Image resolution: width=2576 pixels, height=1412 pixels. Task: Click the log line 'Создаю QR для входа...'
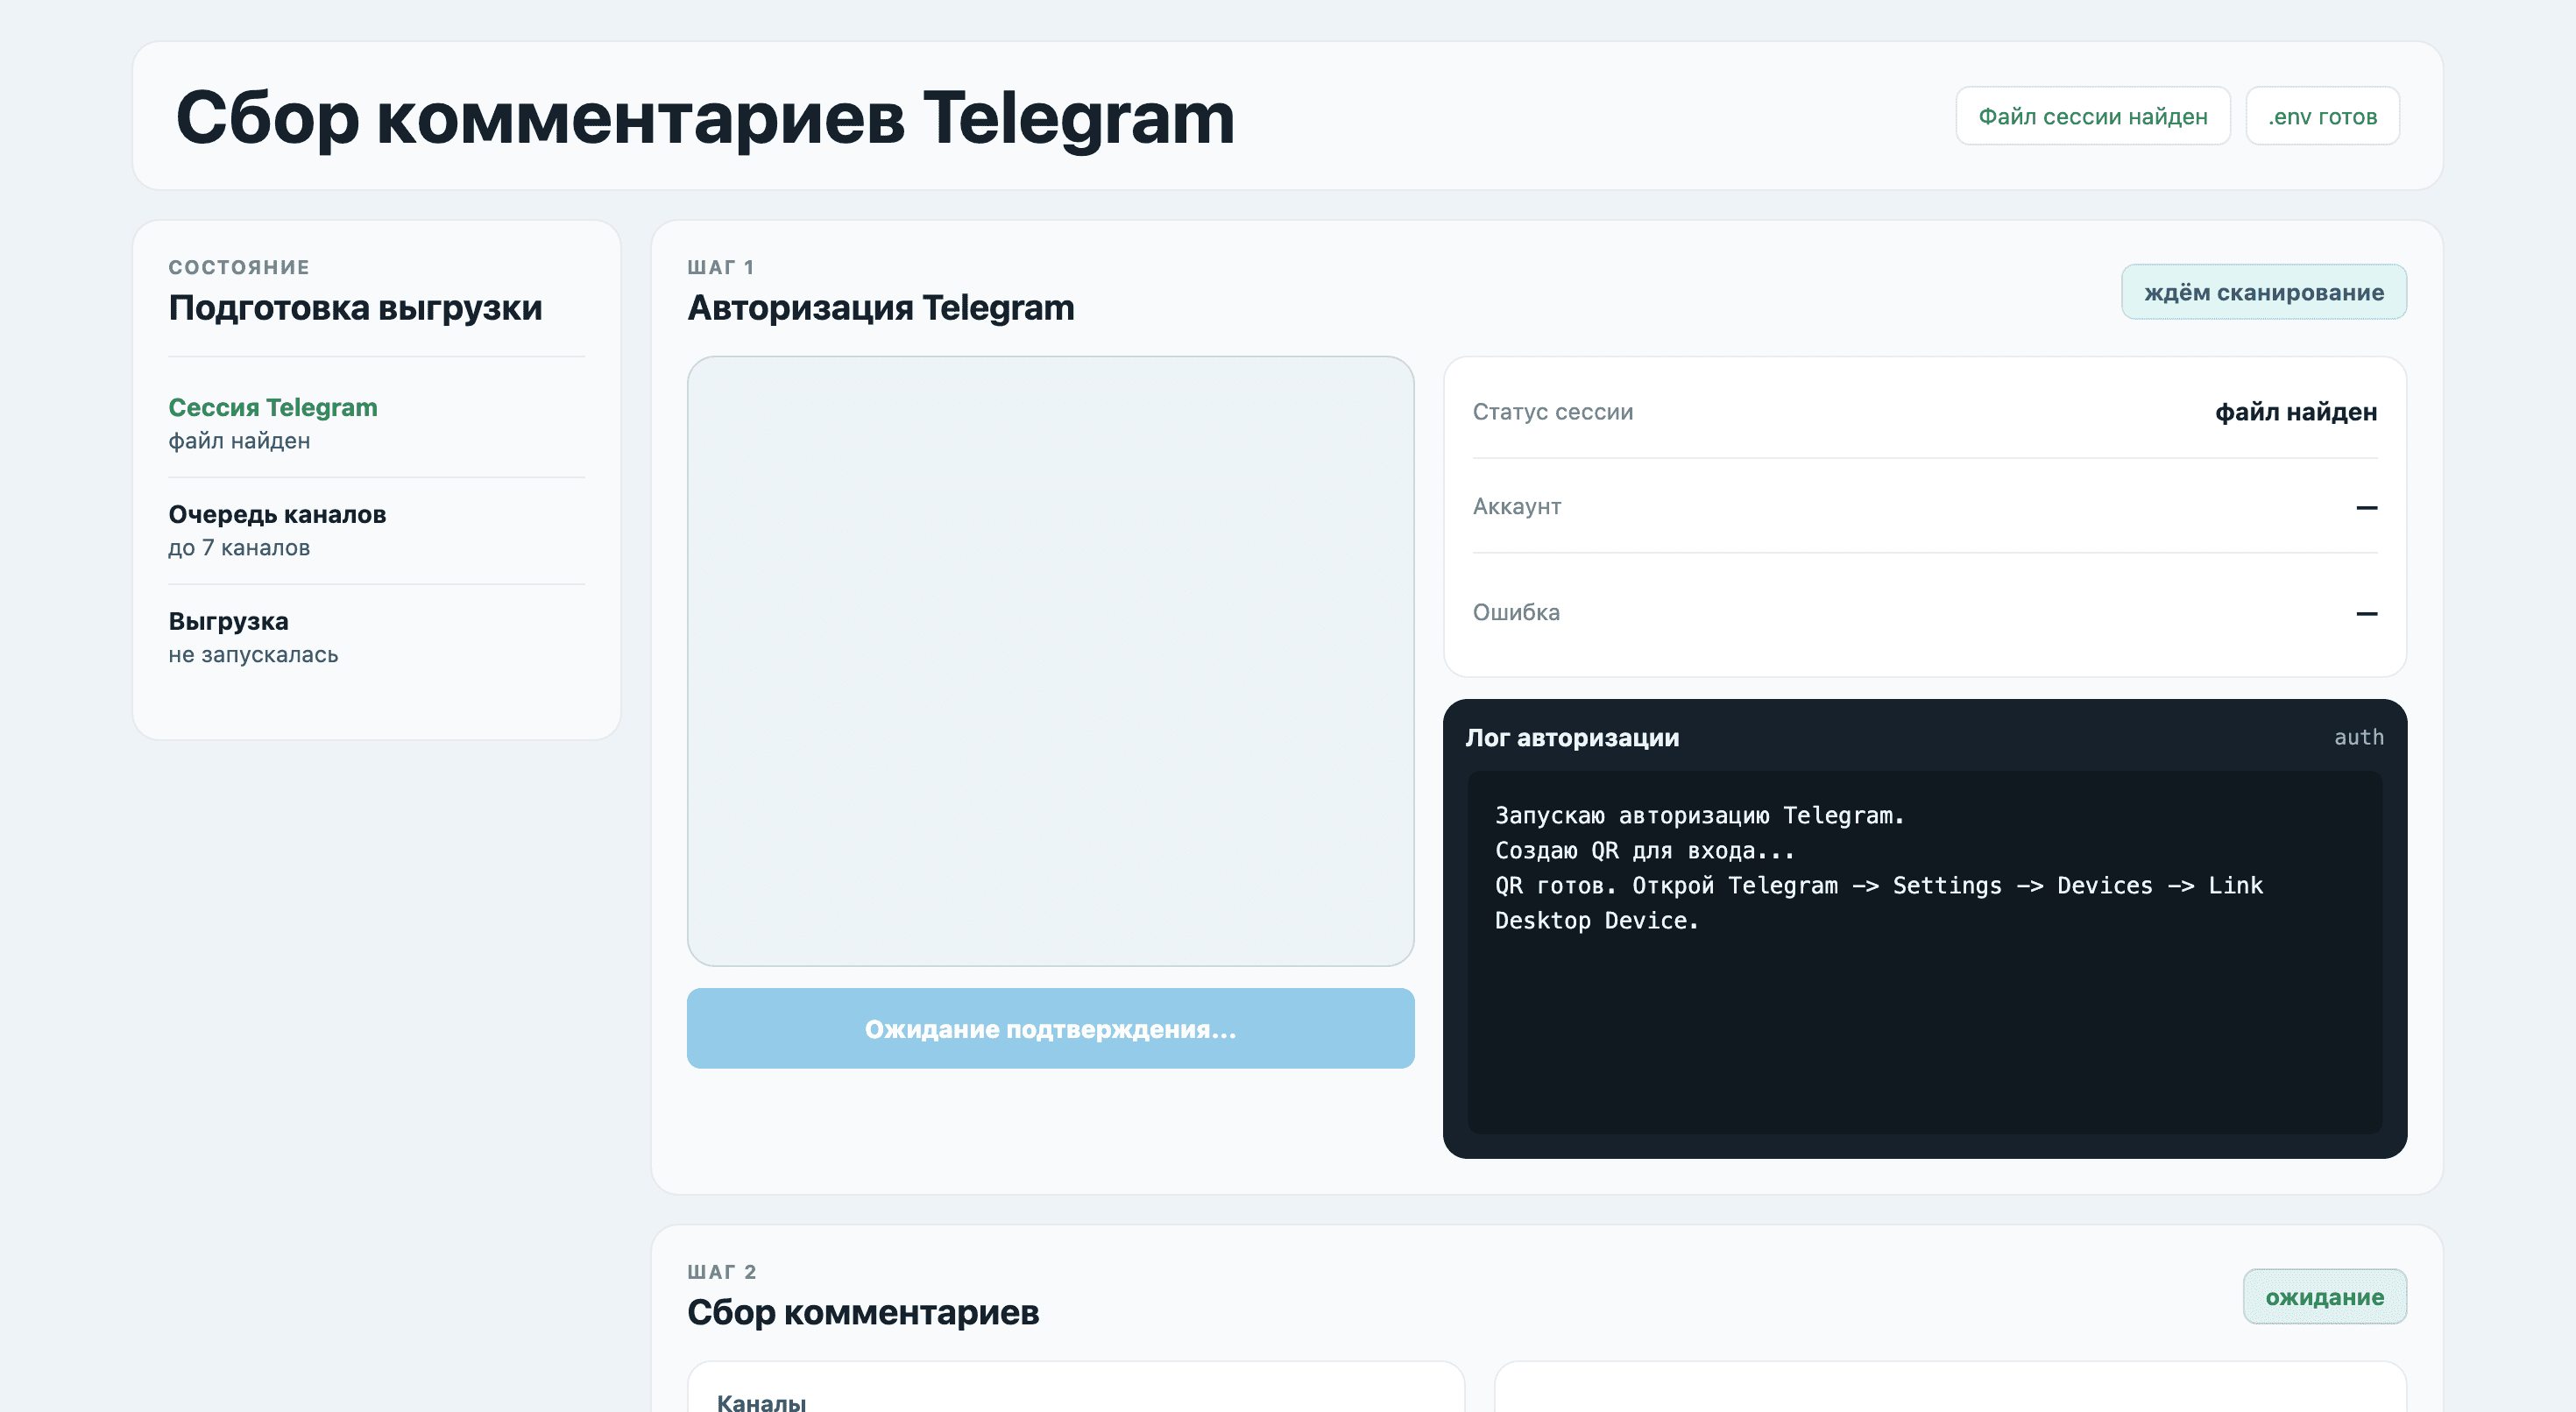tap(1644, 850)
